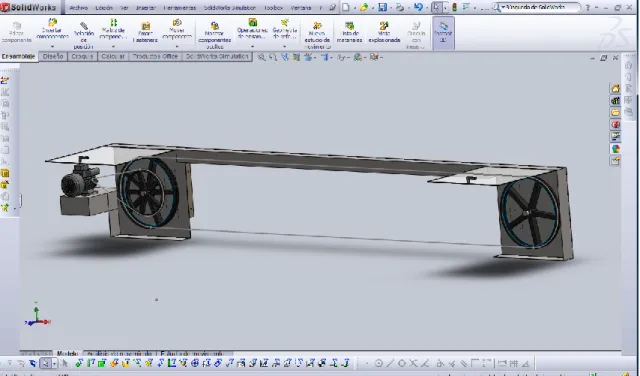This screenshot has height=376, width=640.
Task: Choose the Smart Fasteners tool
Action: pyautogui.click(x=145, y=33)
